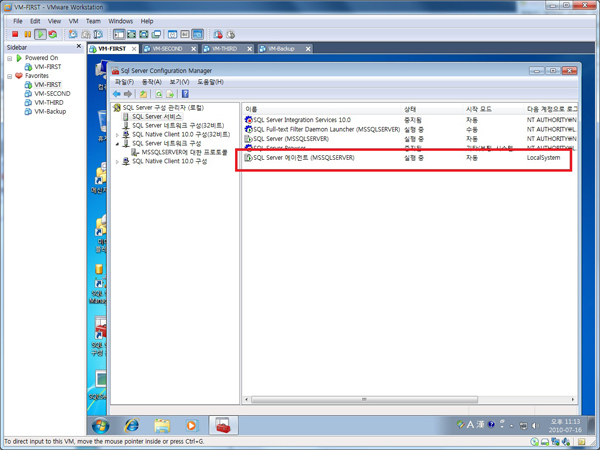Click the Full Screen mode toolbar icon

143,34
